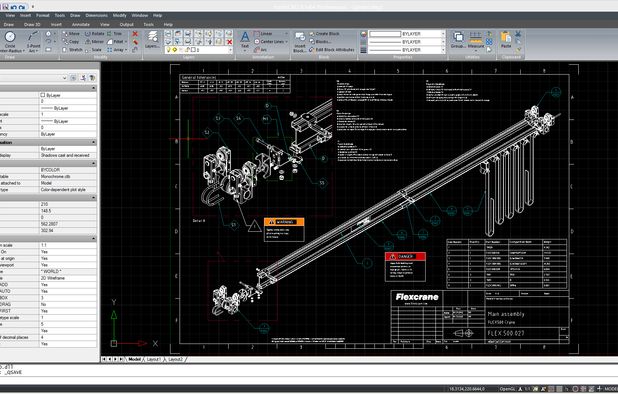Expand the Array dropdown arrow
Image resolution: width=618 pixels, height=394 pixels.
tap(126, 50)
